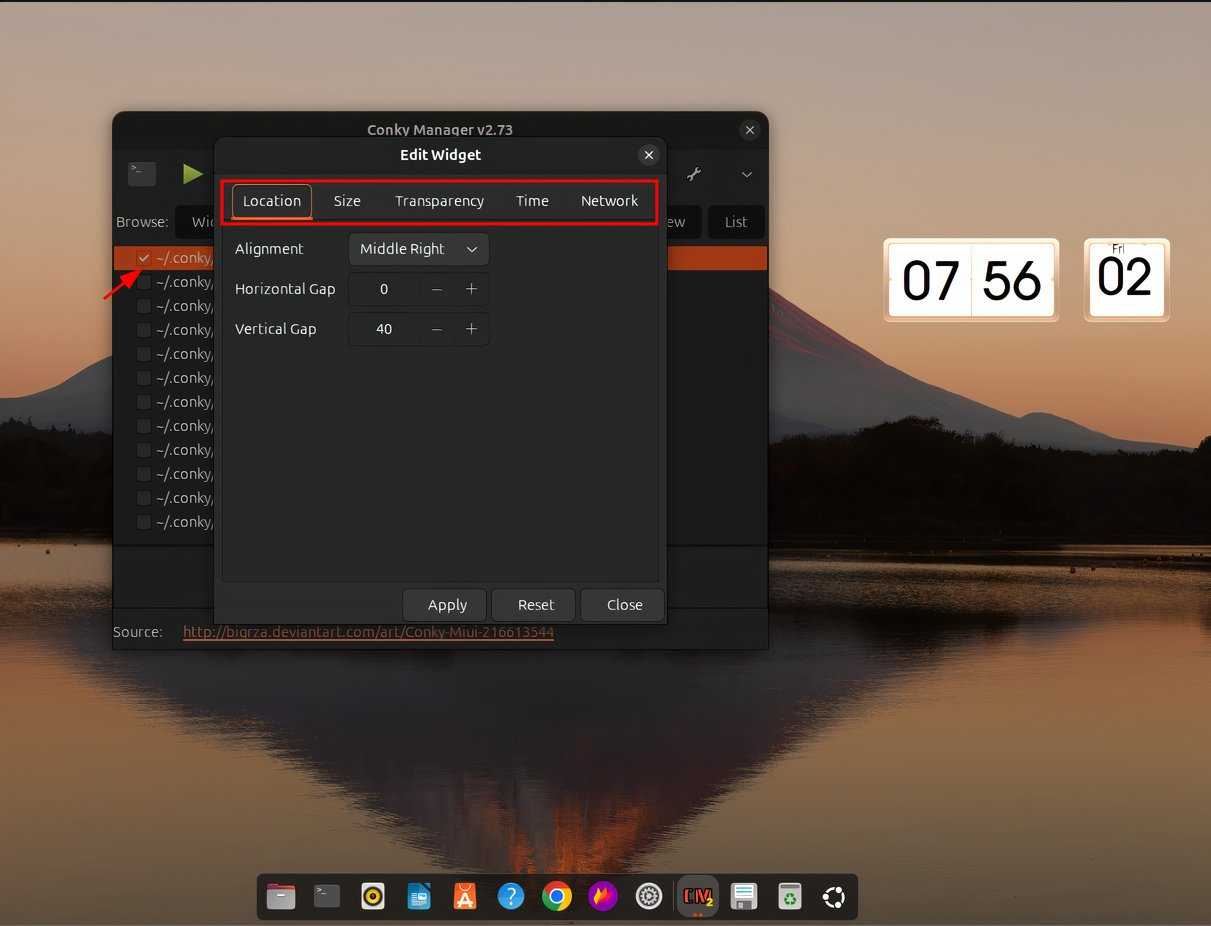
Task: Check the second conky widget checkbox
Action: click(x=143, y=281)
